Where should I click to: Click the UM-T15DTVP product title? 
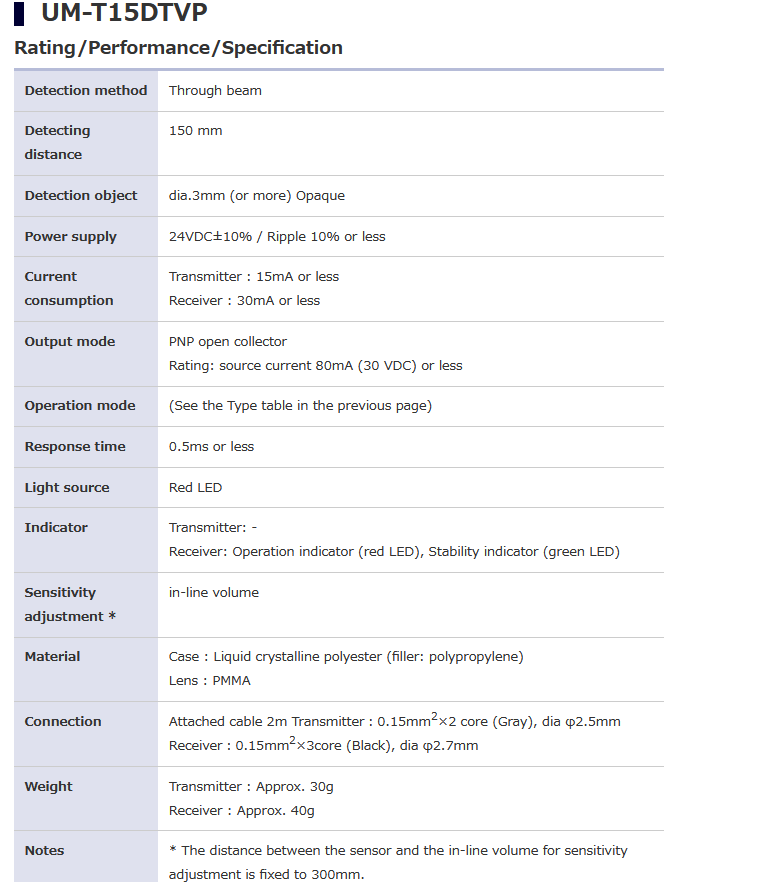(x=124, y=14)
